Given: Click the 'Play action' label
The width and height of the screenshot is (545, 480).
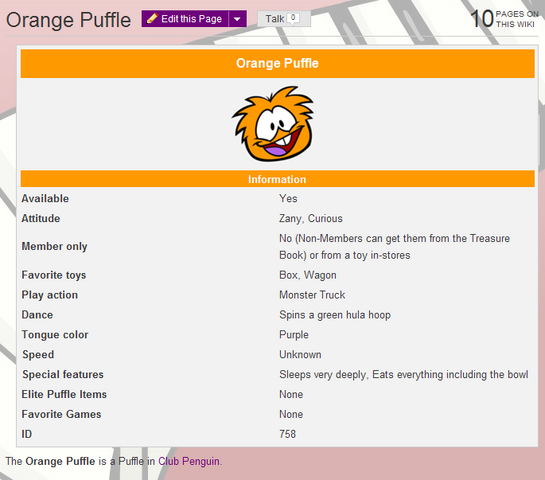Looking at the screenshot, I should [50, 295].
